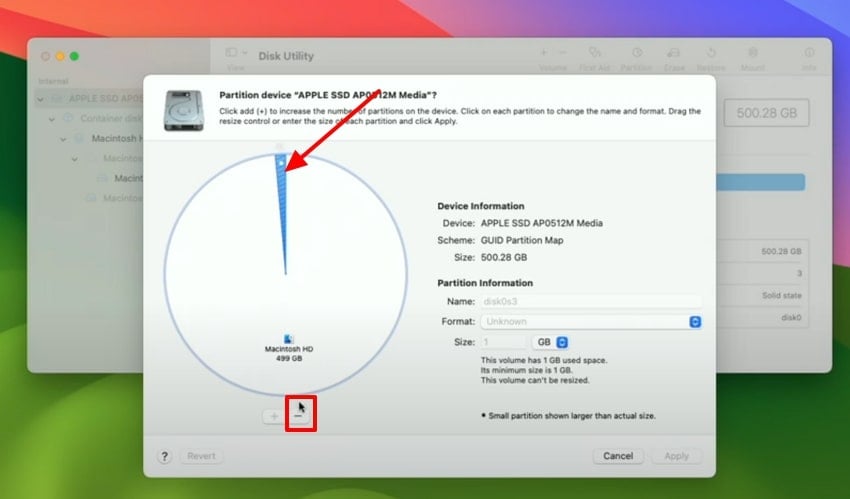Click the Erase toolbar icon
This screenshot has height=499, width=850.
coord(674,53)
